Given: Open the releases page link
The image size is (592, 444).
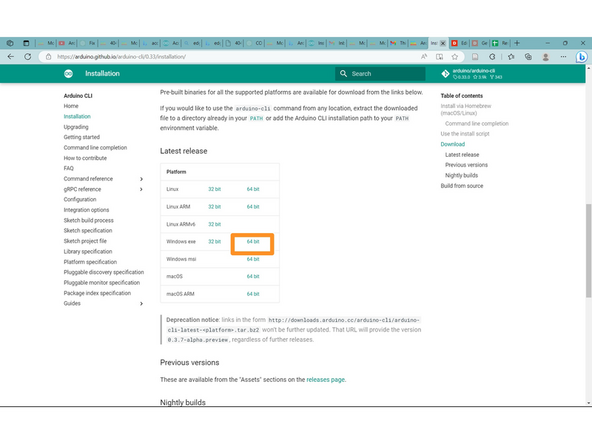Looking at the screenshot, I should pyautogui.click(x=325, y=380).
